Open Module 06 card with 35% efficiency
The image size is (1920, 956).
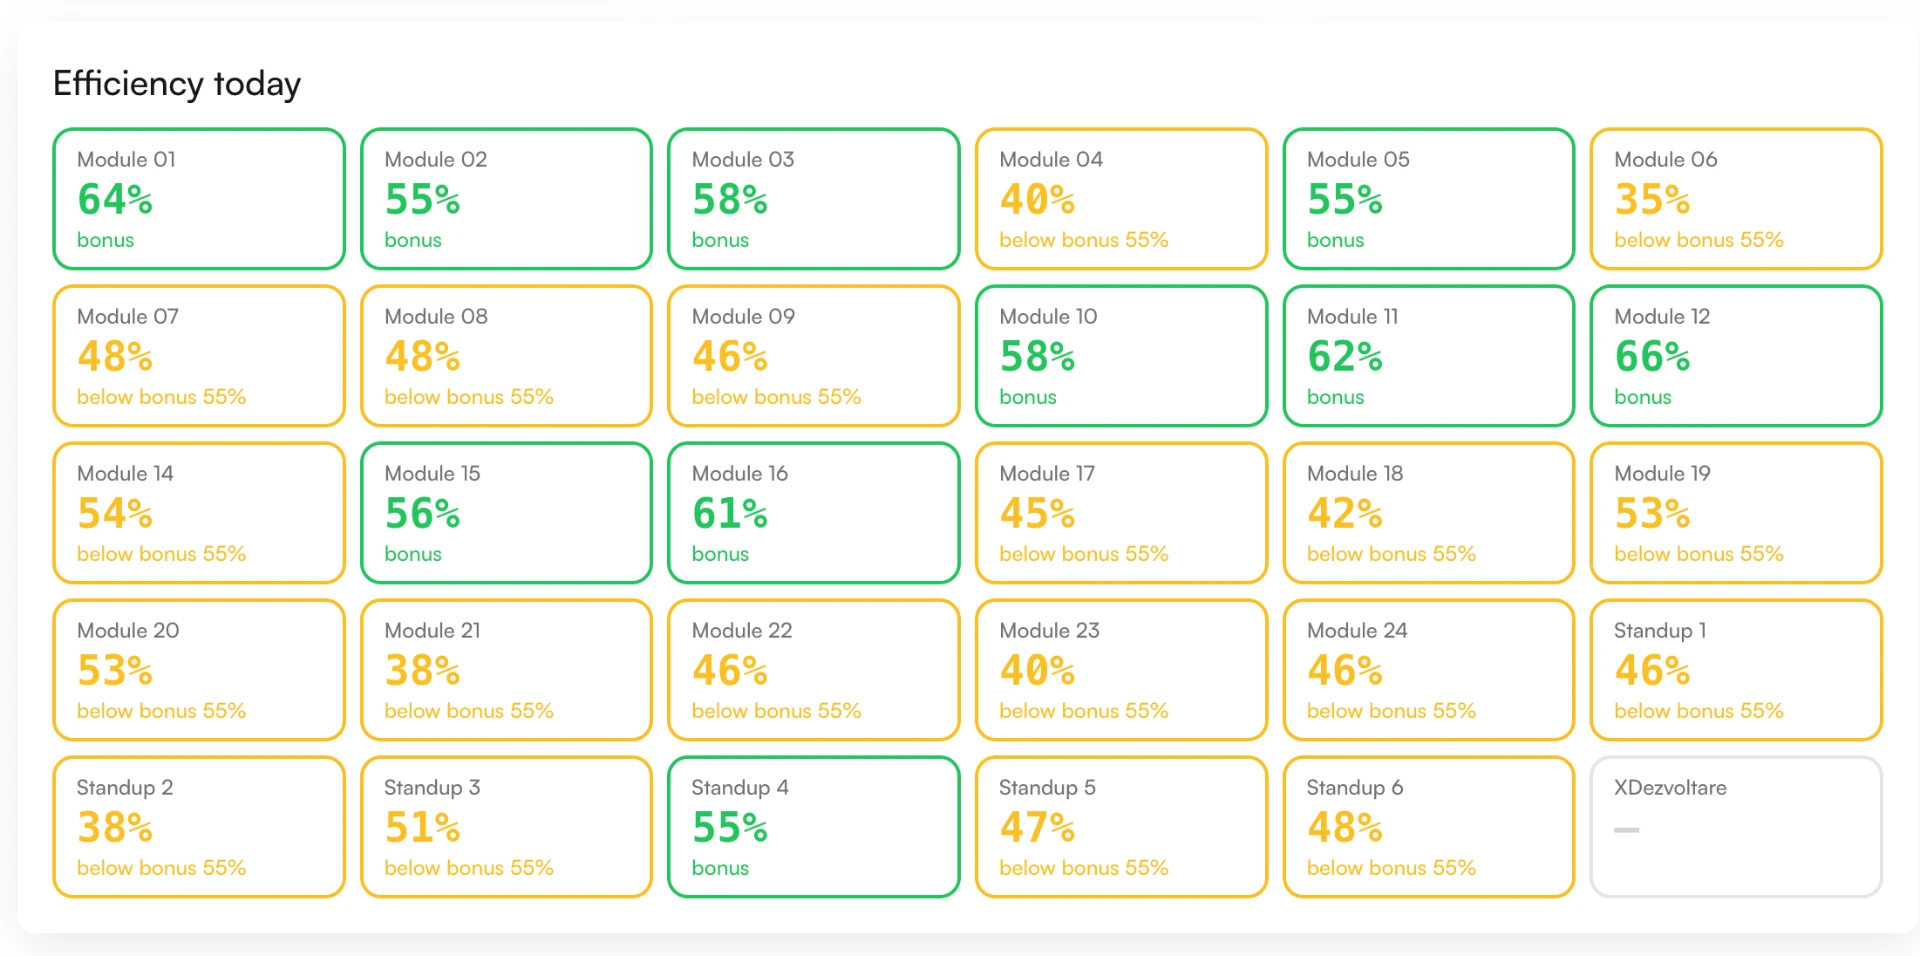1736,199
